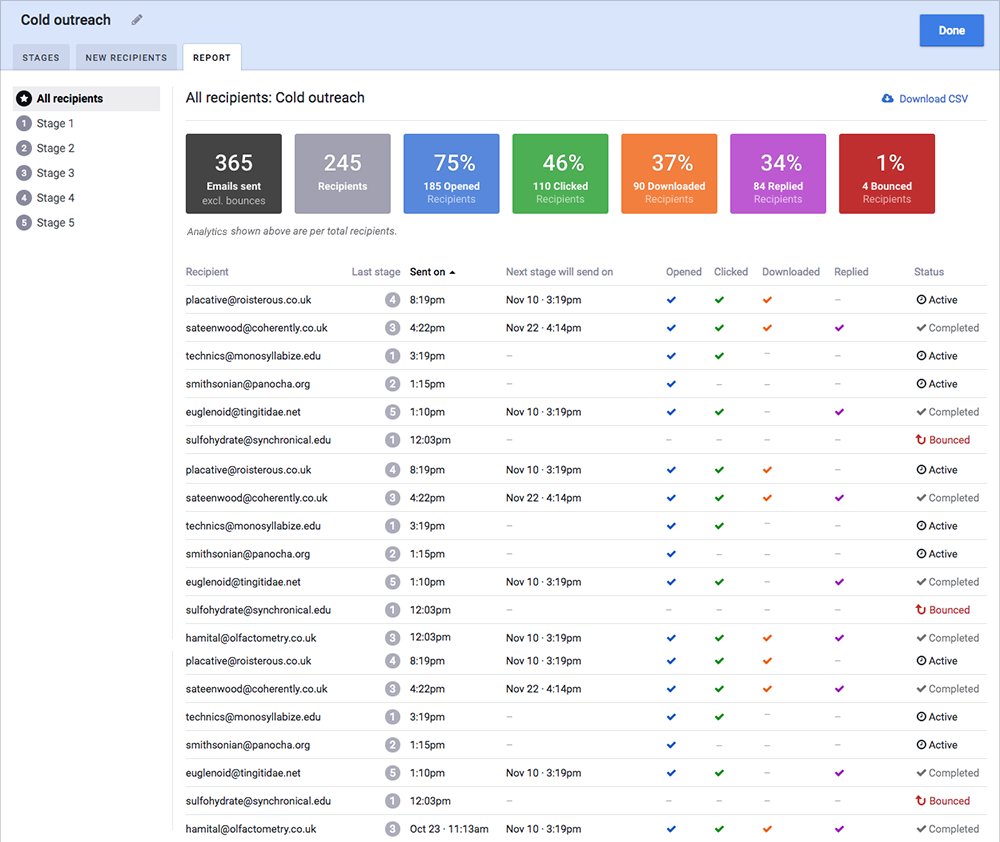Sort by the Status column header
Screen dimensions: 1000x842
point(929,272)
